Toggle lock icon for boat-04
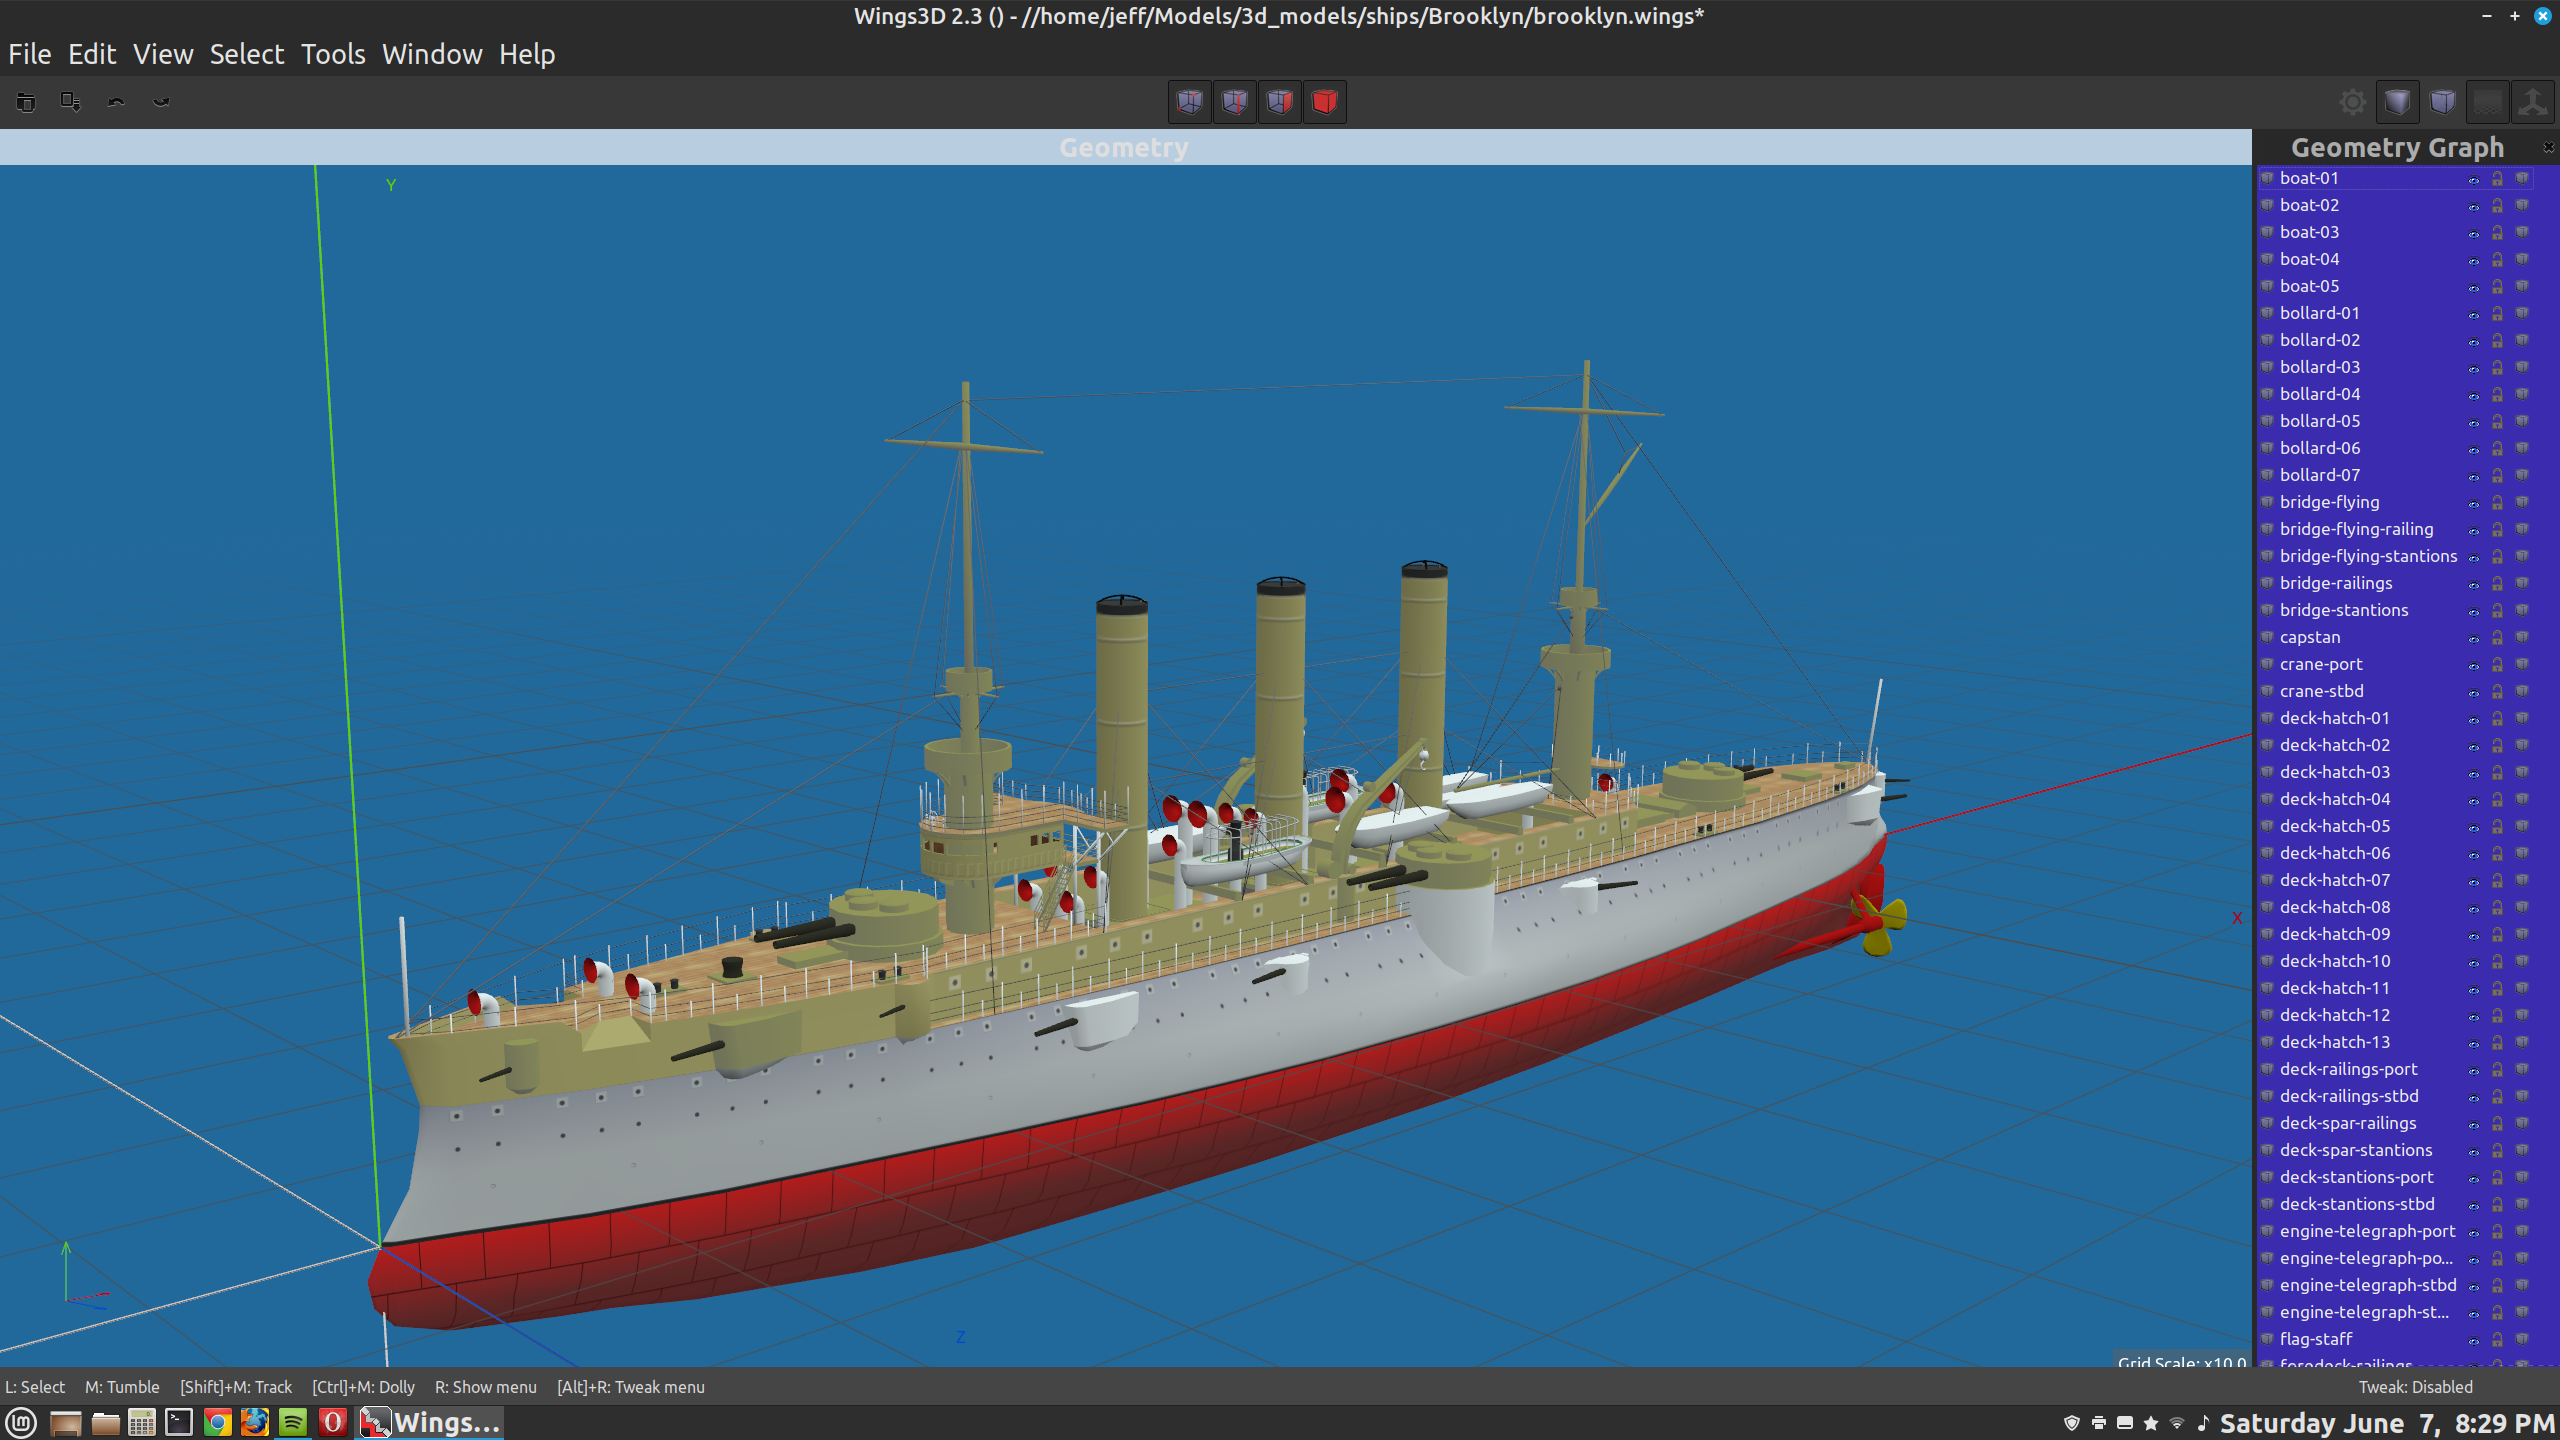Screen dimensions: 2560x1440 tap(2497, 259)
